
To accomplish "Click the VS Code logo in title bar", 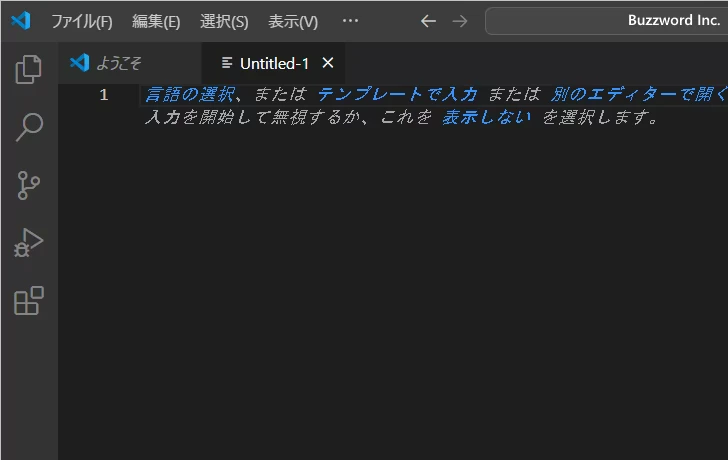I will 21,21.
